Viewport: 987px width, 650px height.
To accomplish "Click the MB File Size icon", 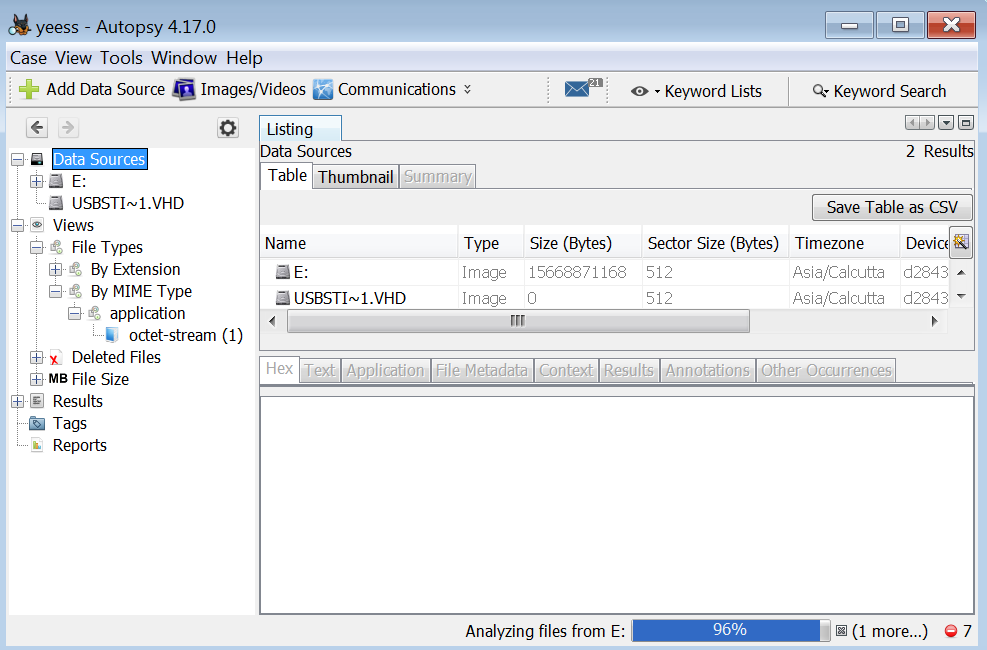I will point(58,379).
